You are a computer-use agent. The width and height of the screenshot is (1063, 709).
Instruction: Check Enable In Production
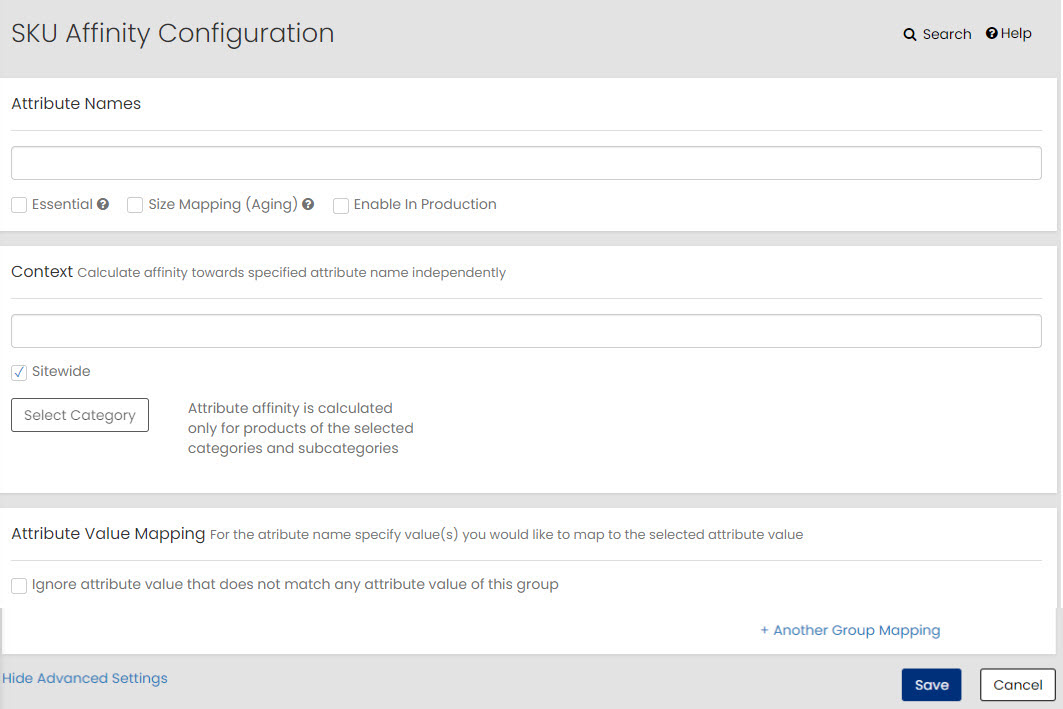pyautogui.click(x=341, y=205)
